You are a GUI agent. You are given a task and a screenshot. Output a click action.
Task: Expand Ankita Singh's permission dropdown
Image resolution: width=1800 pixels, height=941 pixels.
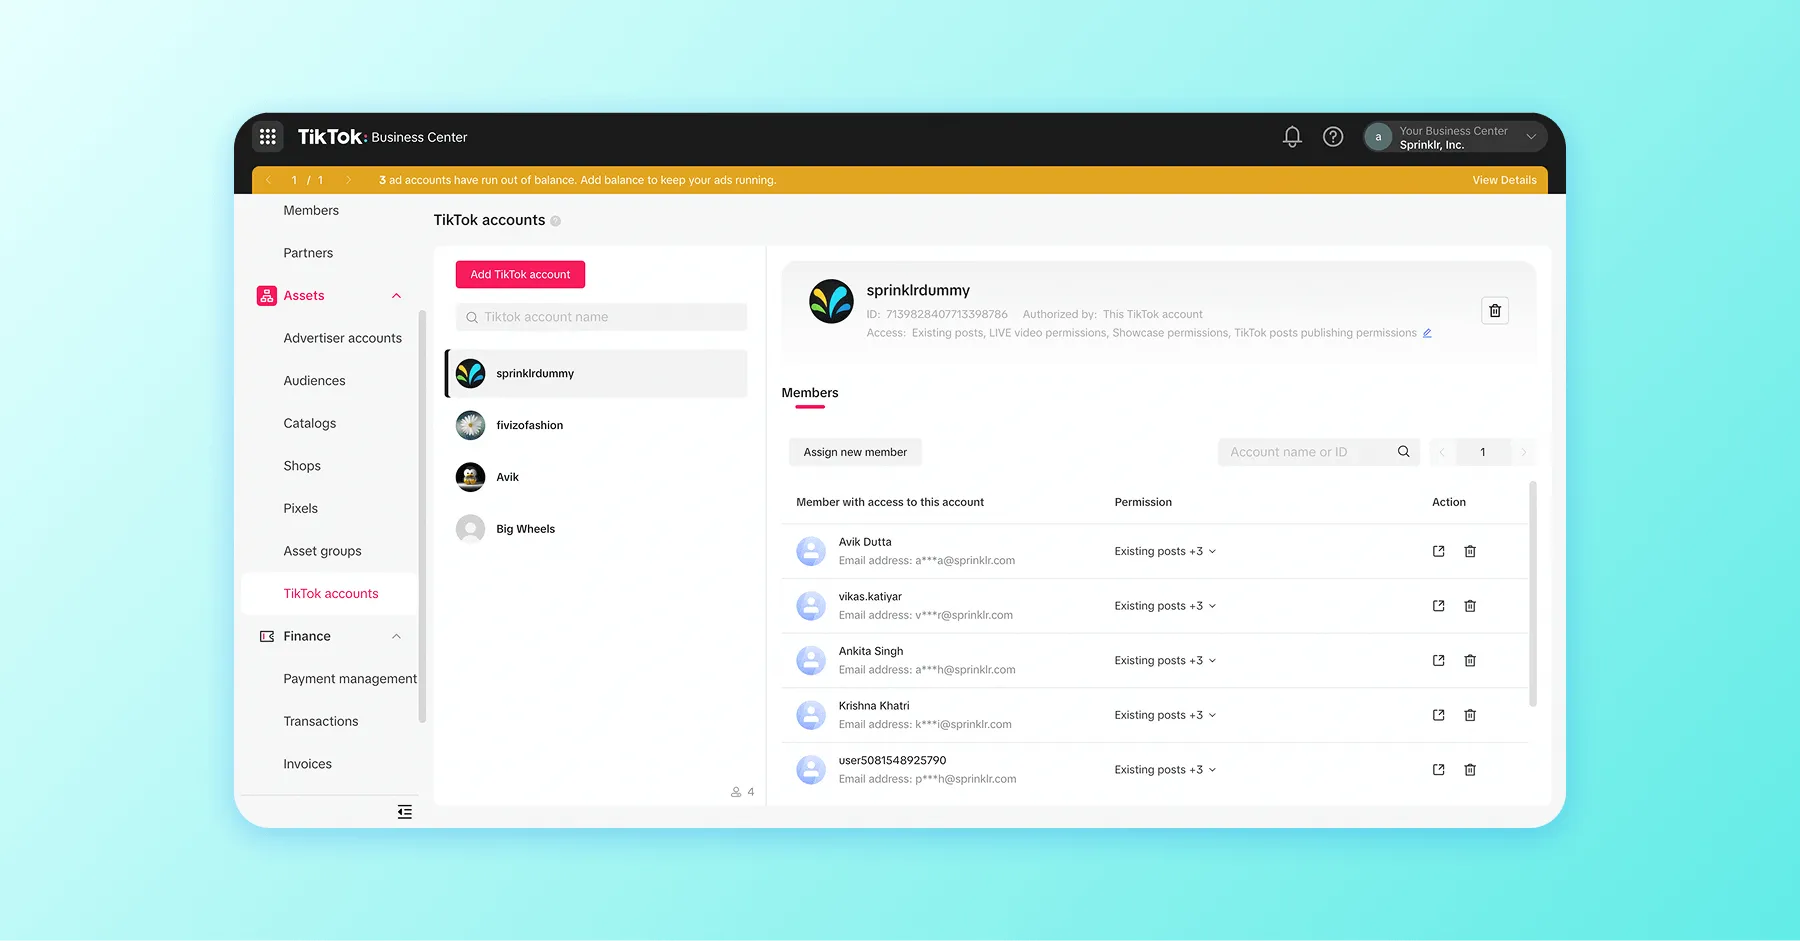coord(1165,661)
